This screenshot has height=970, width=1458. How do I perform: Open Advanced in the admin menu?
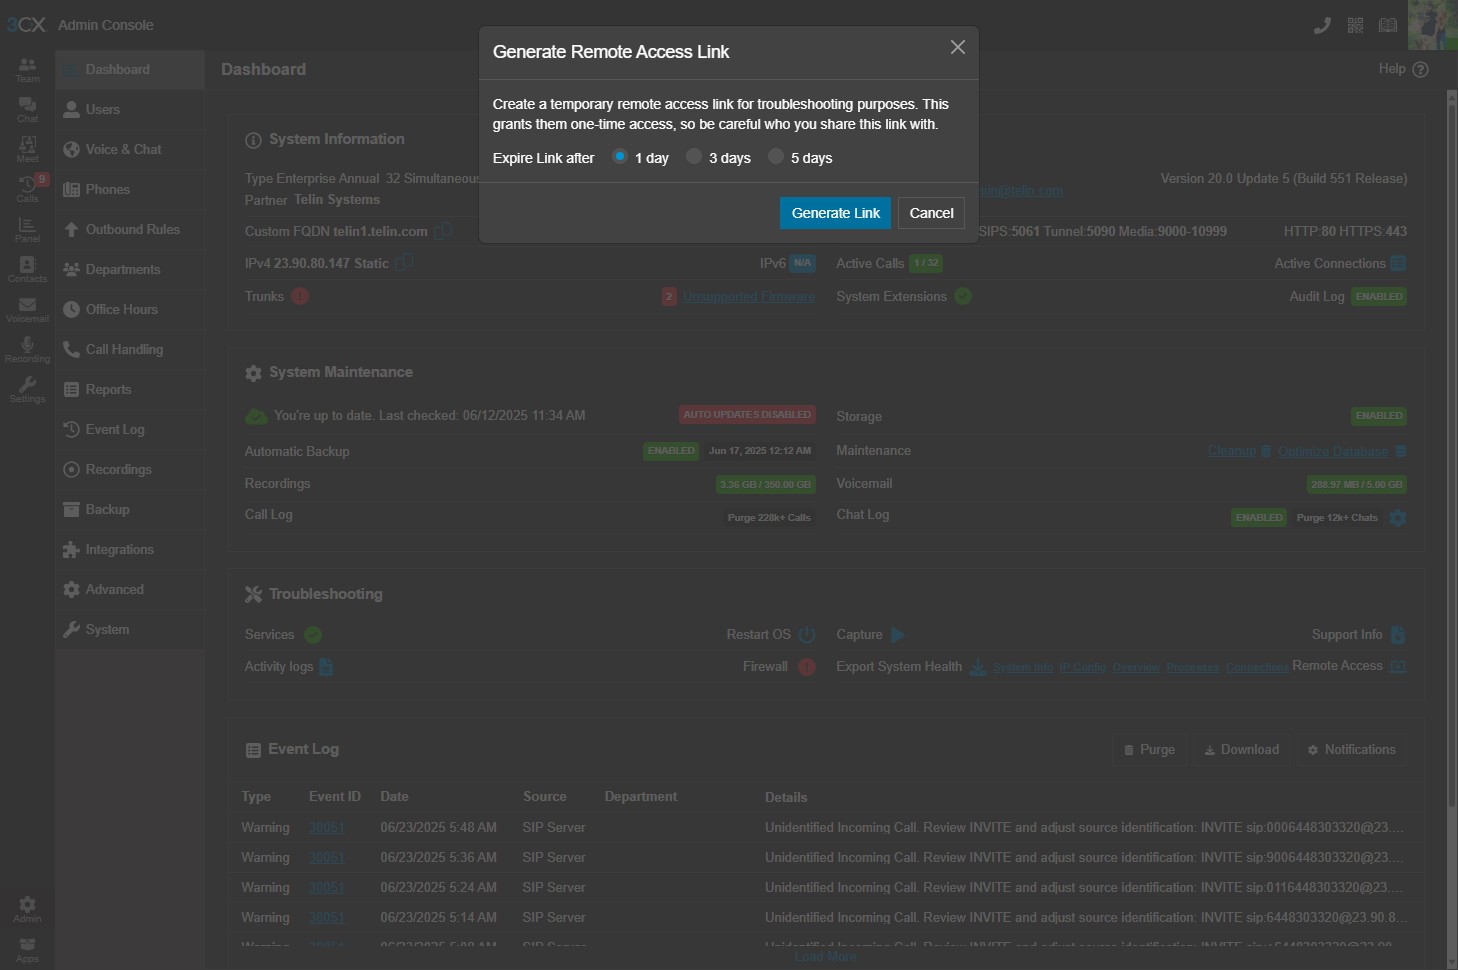point(130,589)
